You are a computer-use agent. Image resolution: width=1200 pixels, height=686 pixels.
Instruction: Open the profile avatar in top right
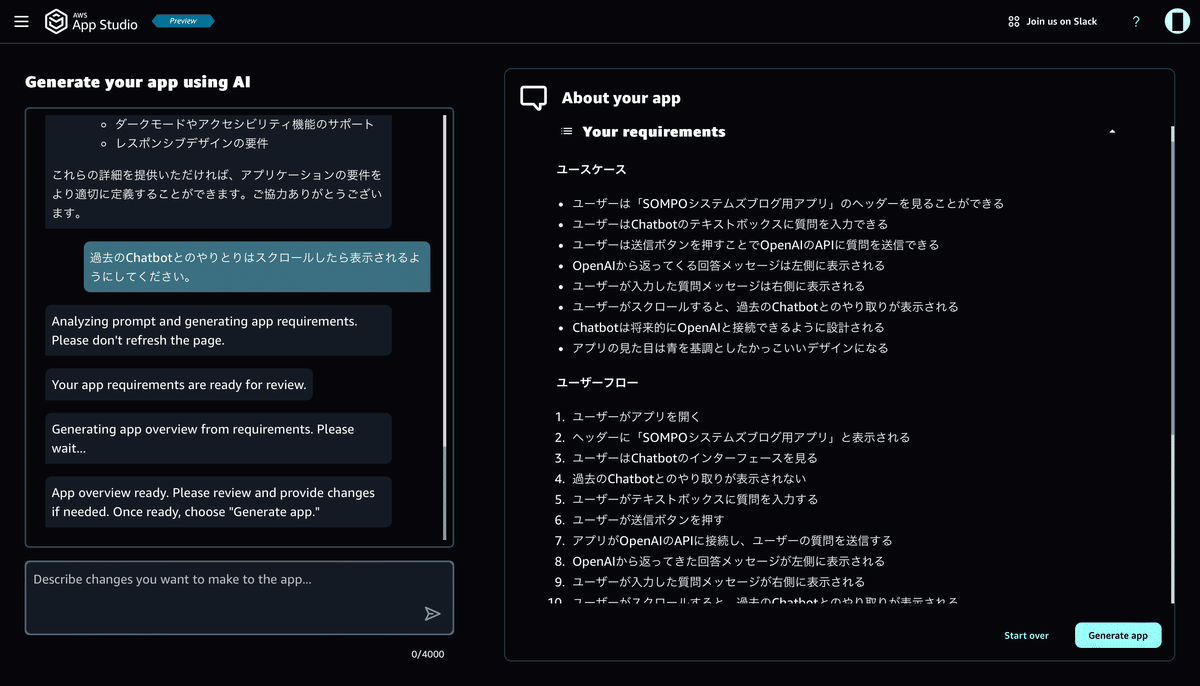(1176, 21)
